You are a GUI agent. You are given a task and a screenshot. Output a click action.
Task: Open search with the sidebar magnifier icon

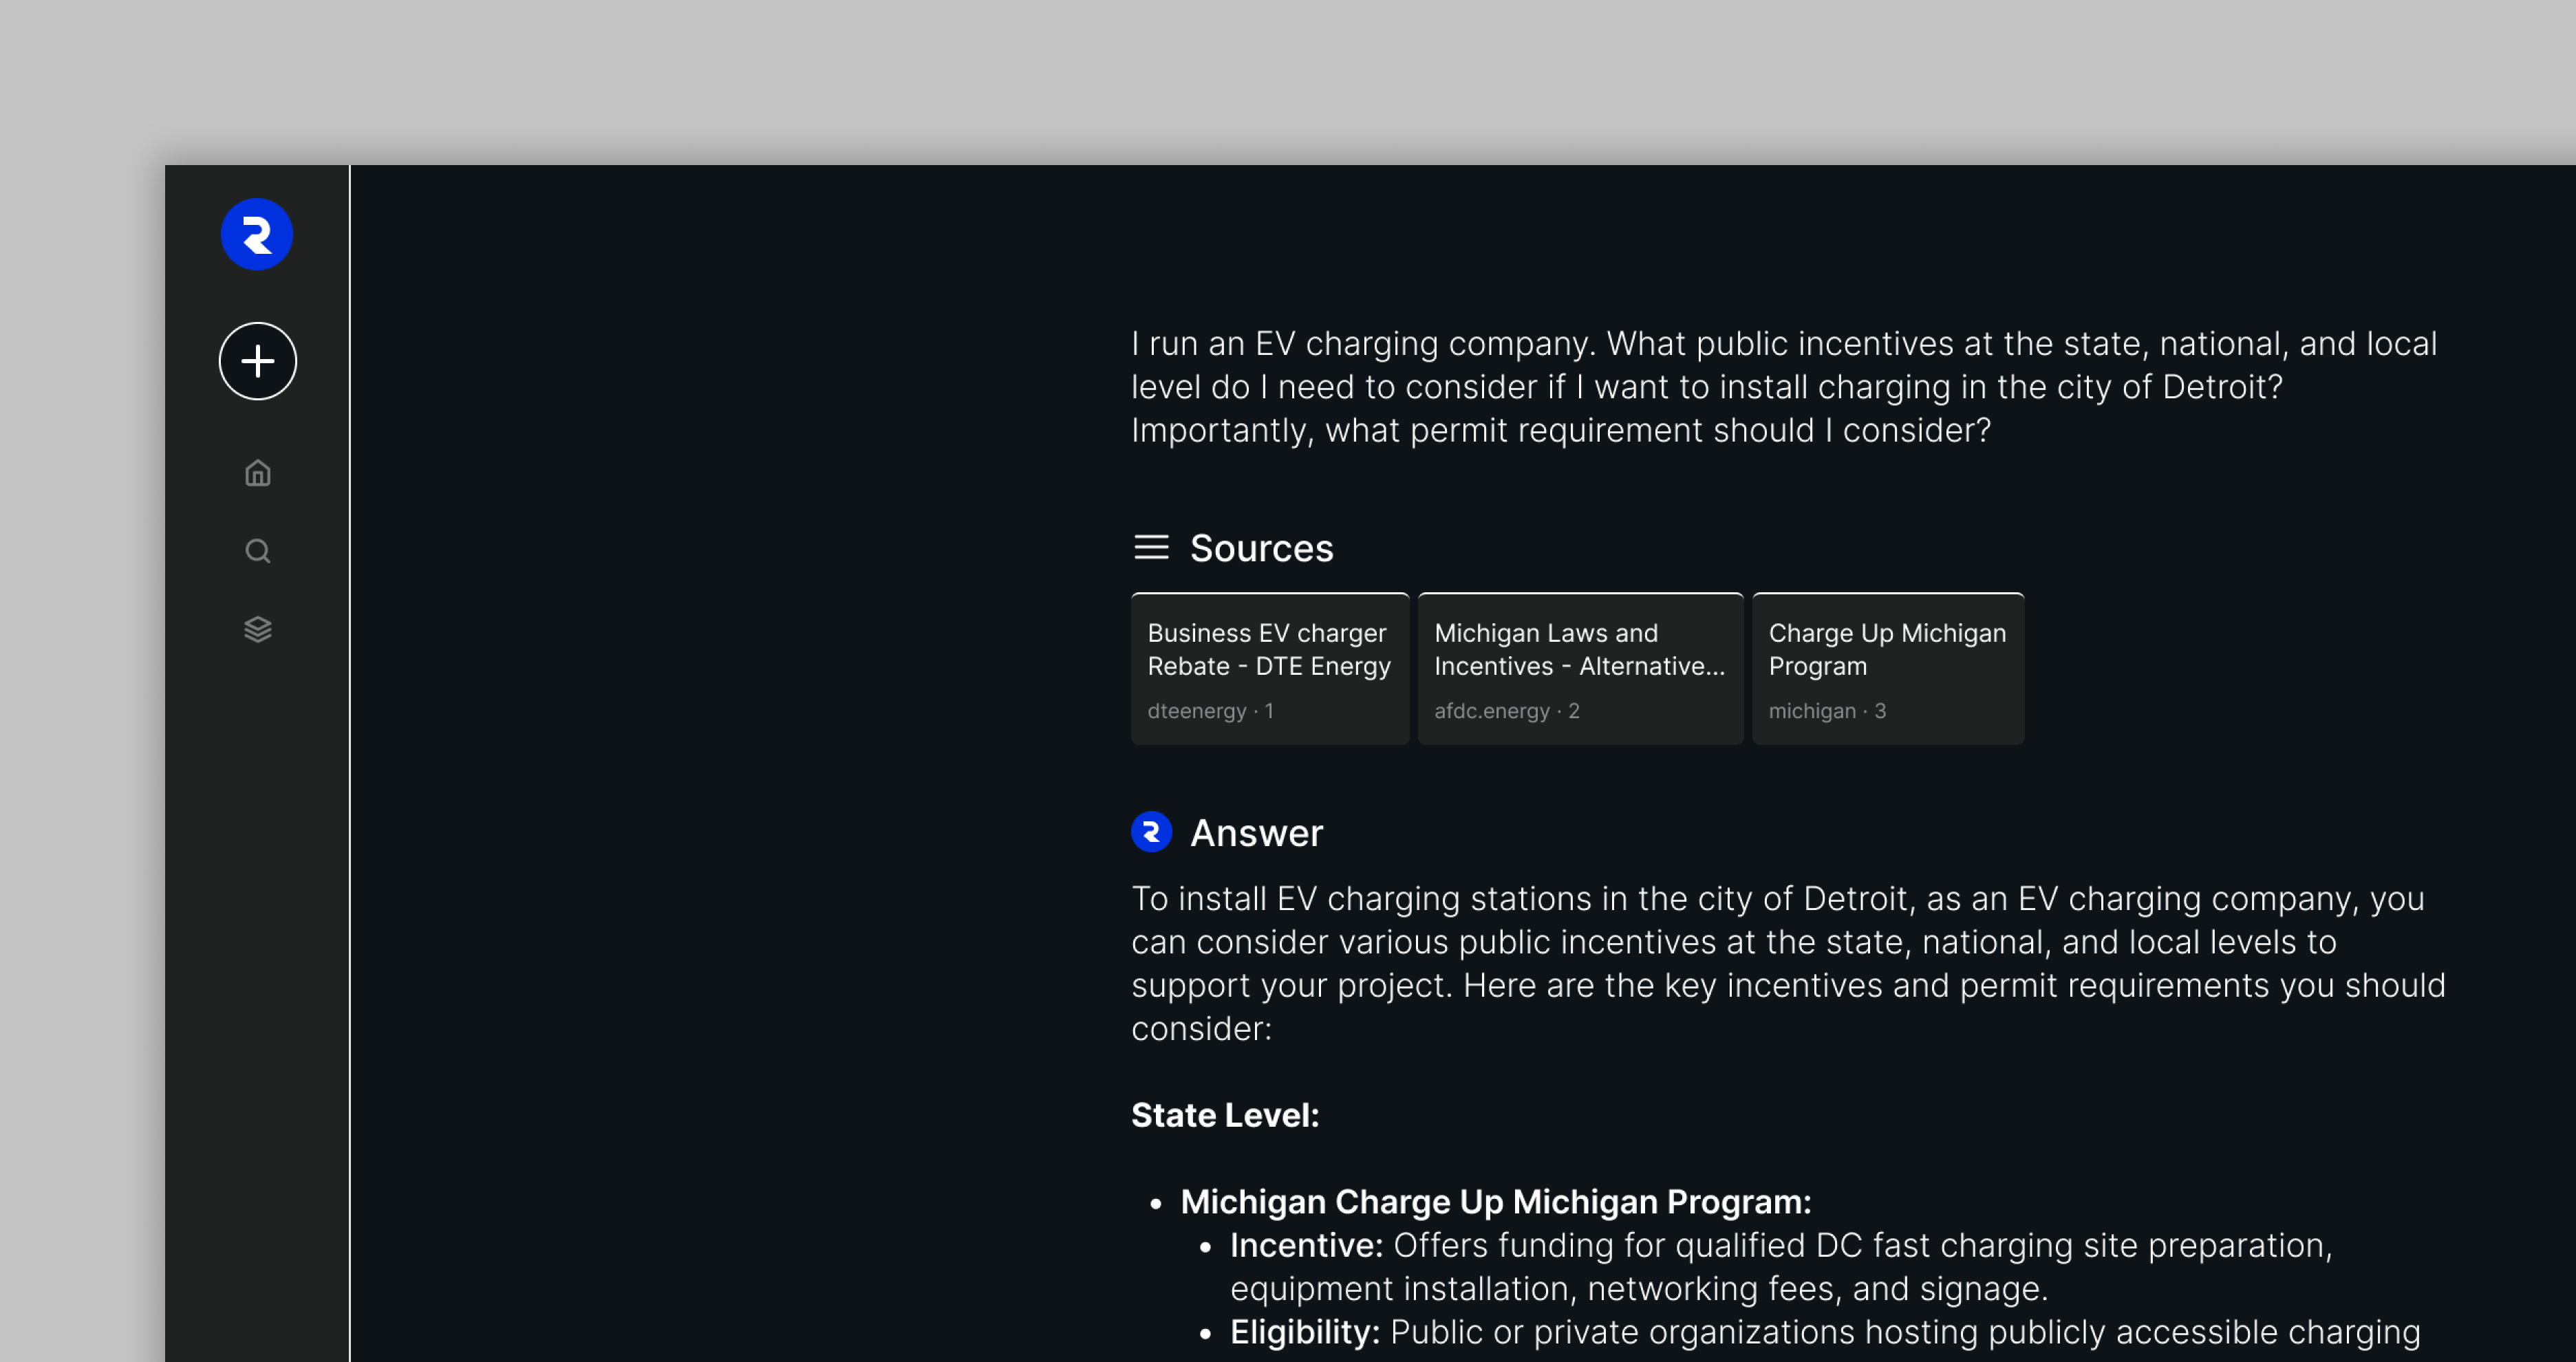(257, 551)
